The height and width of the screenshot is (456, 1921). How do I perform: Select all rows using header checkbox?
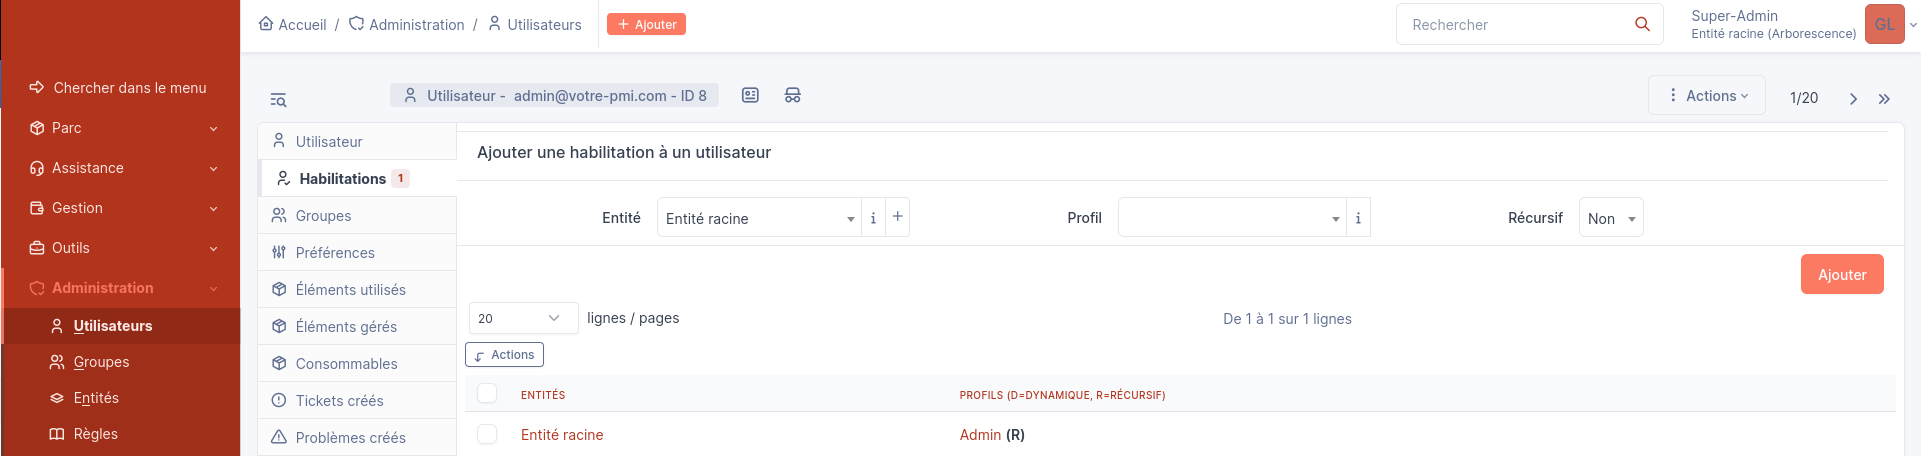click(487, 393)
